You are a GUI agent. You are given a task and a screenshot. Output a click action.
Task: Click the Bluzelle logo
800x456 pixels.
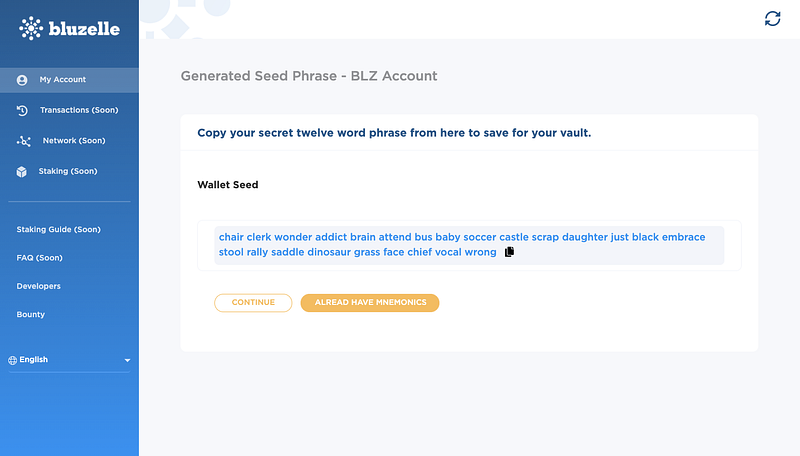(68, 28)
